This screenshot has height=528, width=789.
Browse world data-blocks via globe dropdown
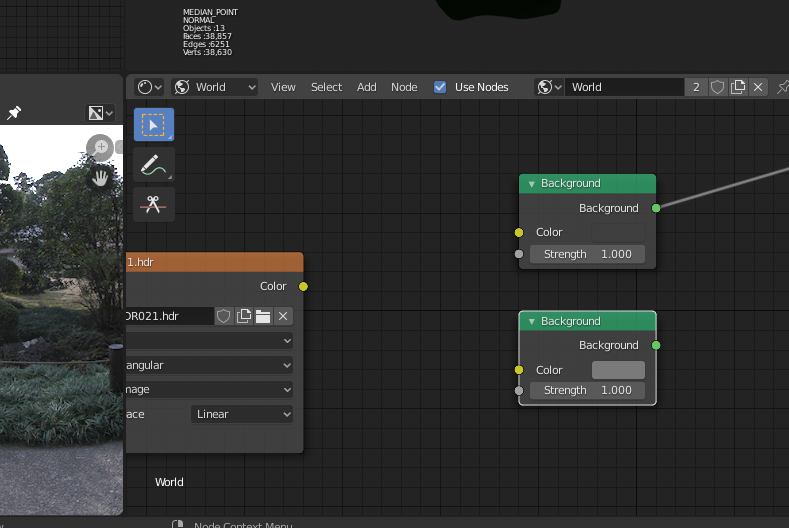(x=548, y=87)
